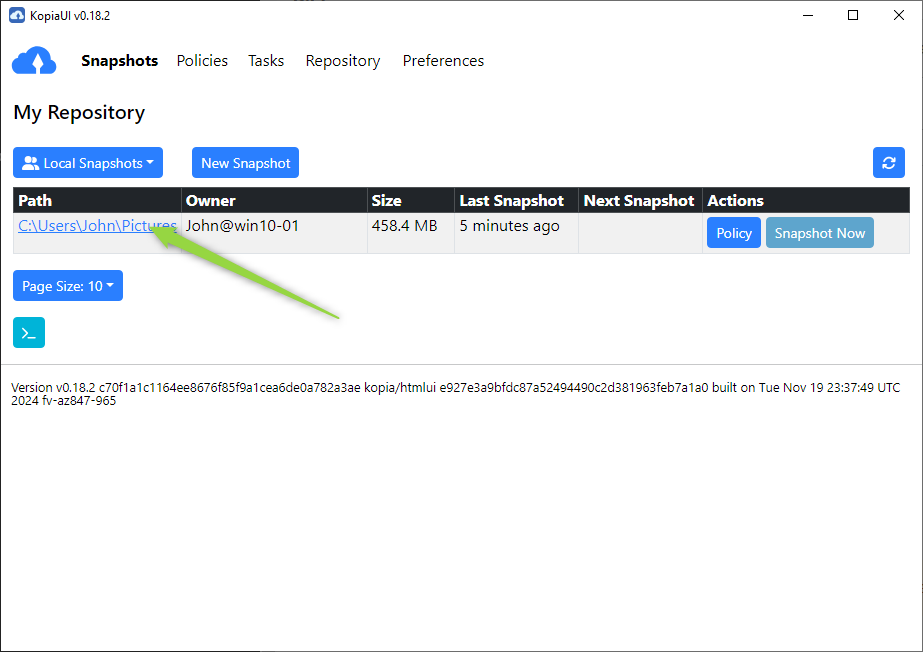923x652 pixels.
Task: Click the Snapshot Now button
Action: (x=819, y=232)
